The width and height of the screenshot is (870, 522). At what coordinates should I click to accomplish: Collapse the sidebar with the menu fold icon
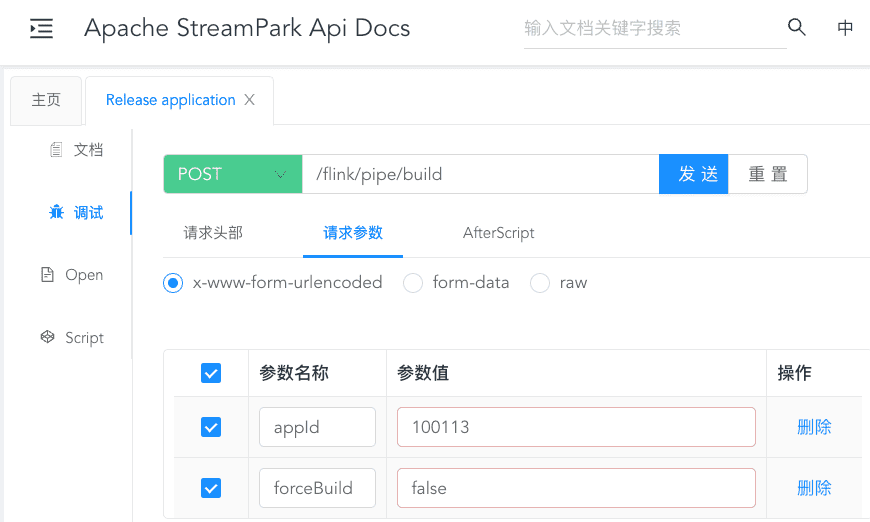click(x=41, y=29)
